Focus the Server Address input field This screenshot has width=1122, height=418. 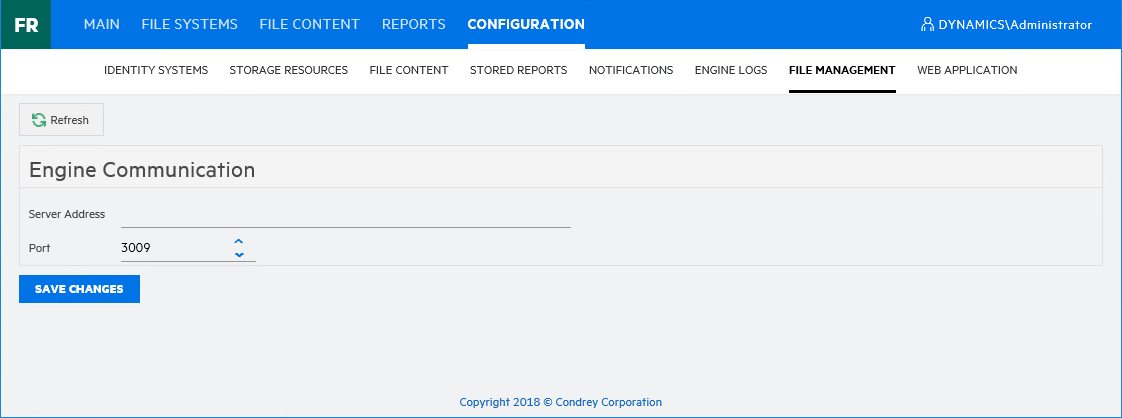345,215
